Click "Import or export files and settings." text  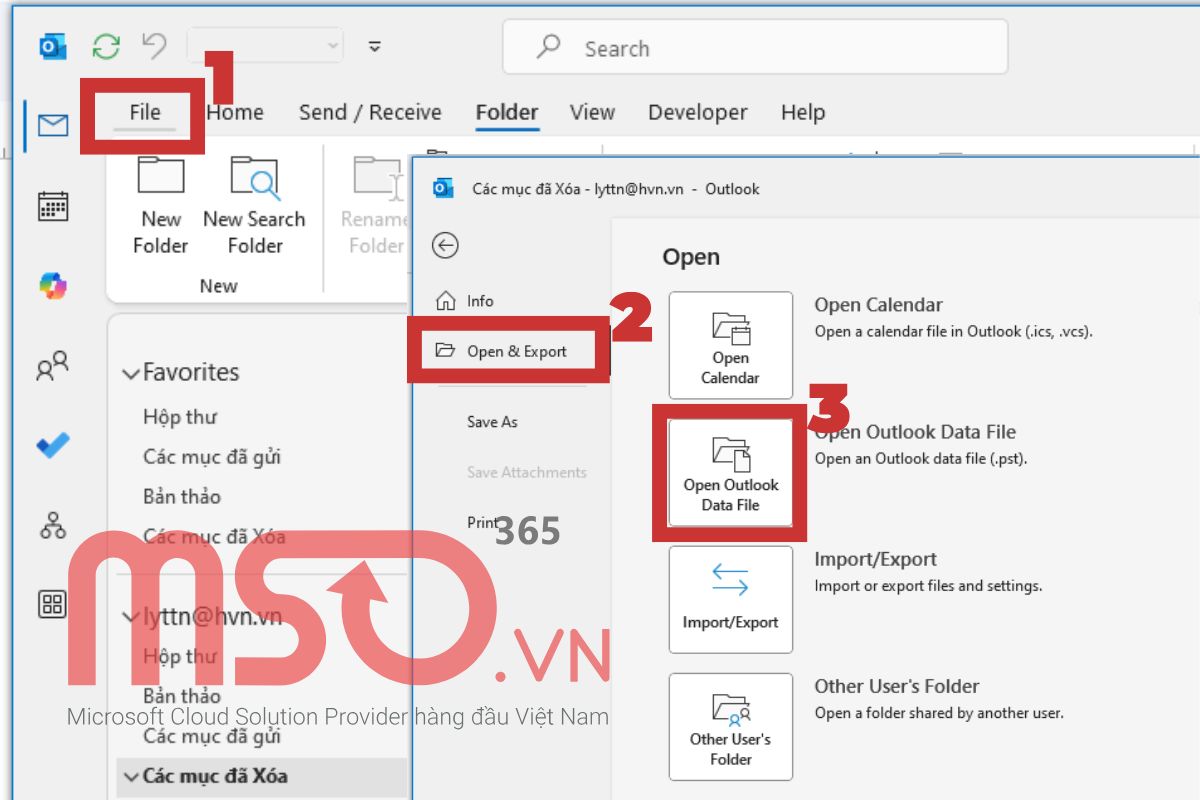(928, 586)
